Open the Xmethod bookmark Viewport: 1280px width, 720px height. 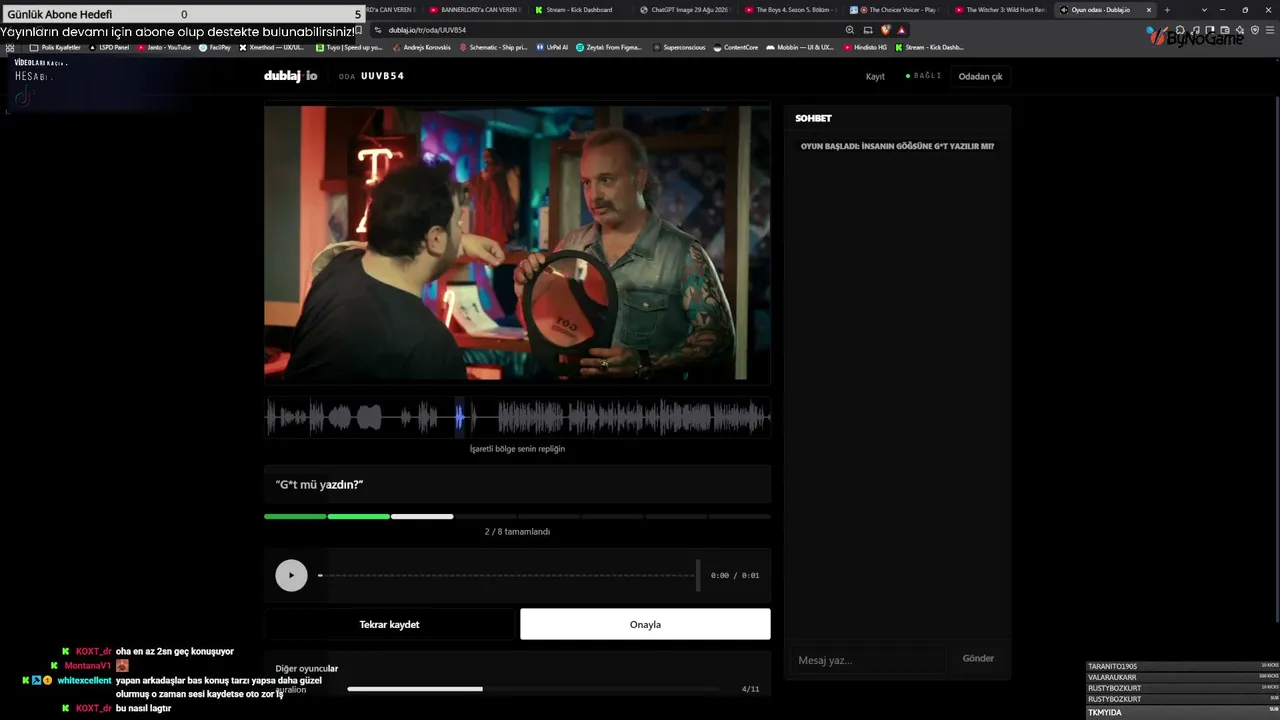coord(272,47)
